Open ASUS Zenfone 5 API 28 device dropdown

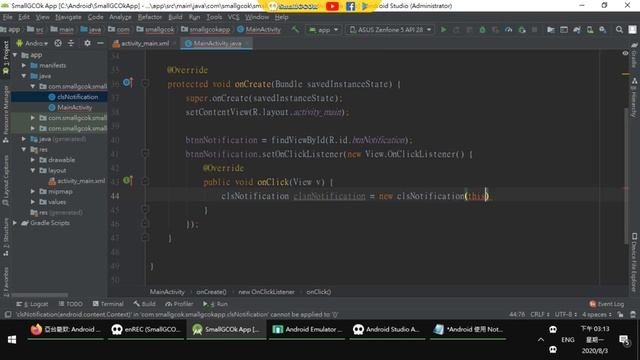click(390, 29)
